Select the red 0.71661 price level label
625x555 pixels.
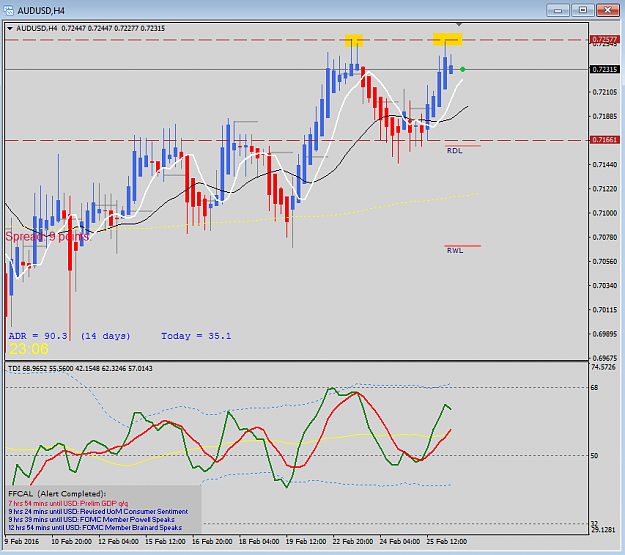pos(605,140)
